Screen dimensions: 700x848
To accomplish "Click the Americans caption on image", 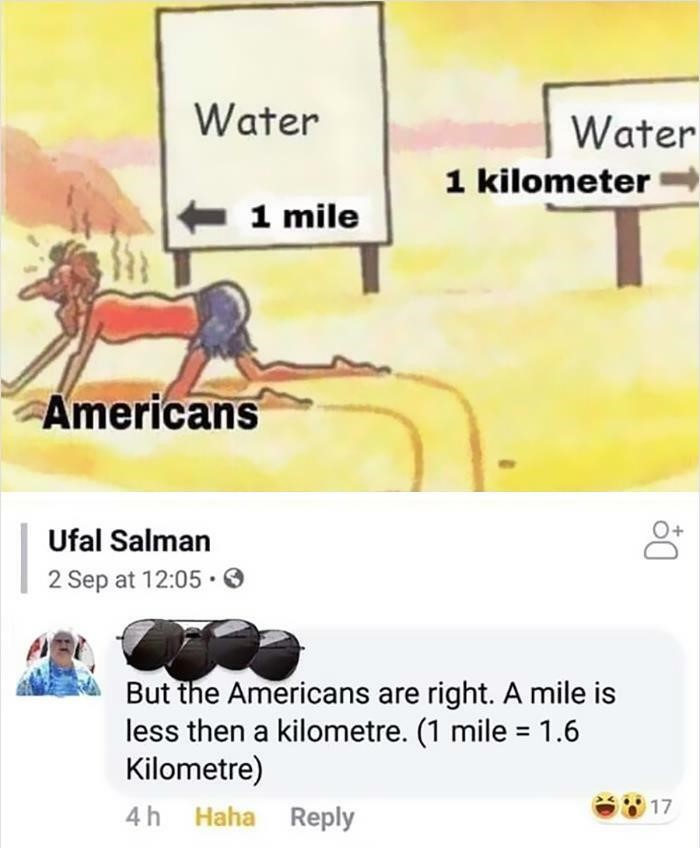I will 151,414.
